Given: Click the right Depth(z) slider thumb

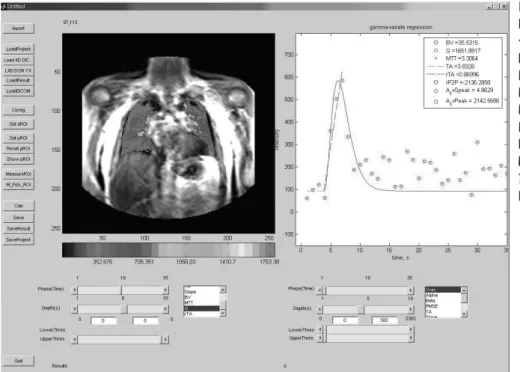Looking at the screenshot, I should 361,309.
